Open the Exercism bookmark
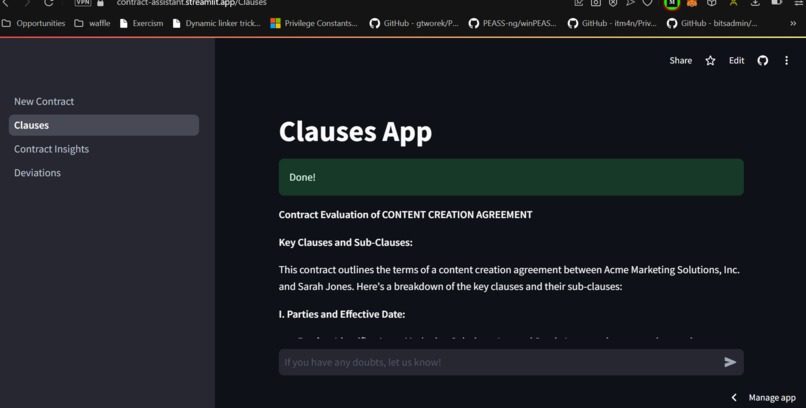The width and height of the screenshot is (806, 408). 141,23
